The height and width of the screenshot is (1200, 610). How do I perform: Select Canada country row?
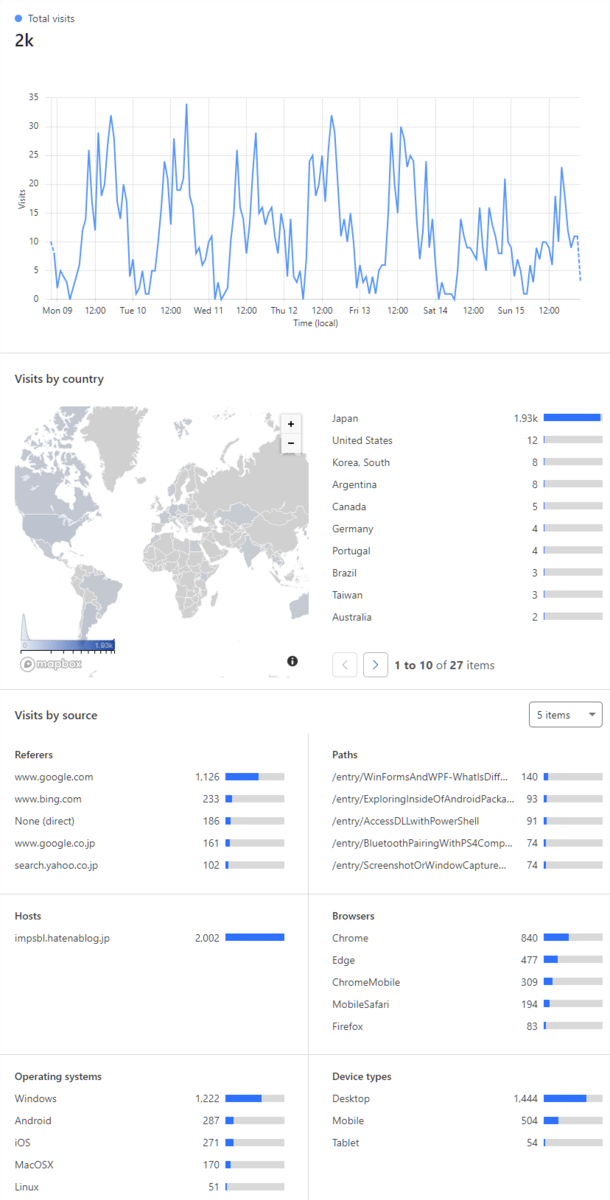click(350, 506)
